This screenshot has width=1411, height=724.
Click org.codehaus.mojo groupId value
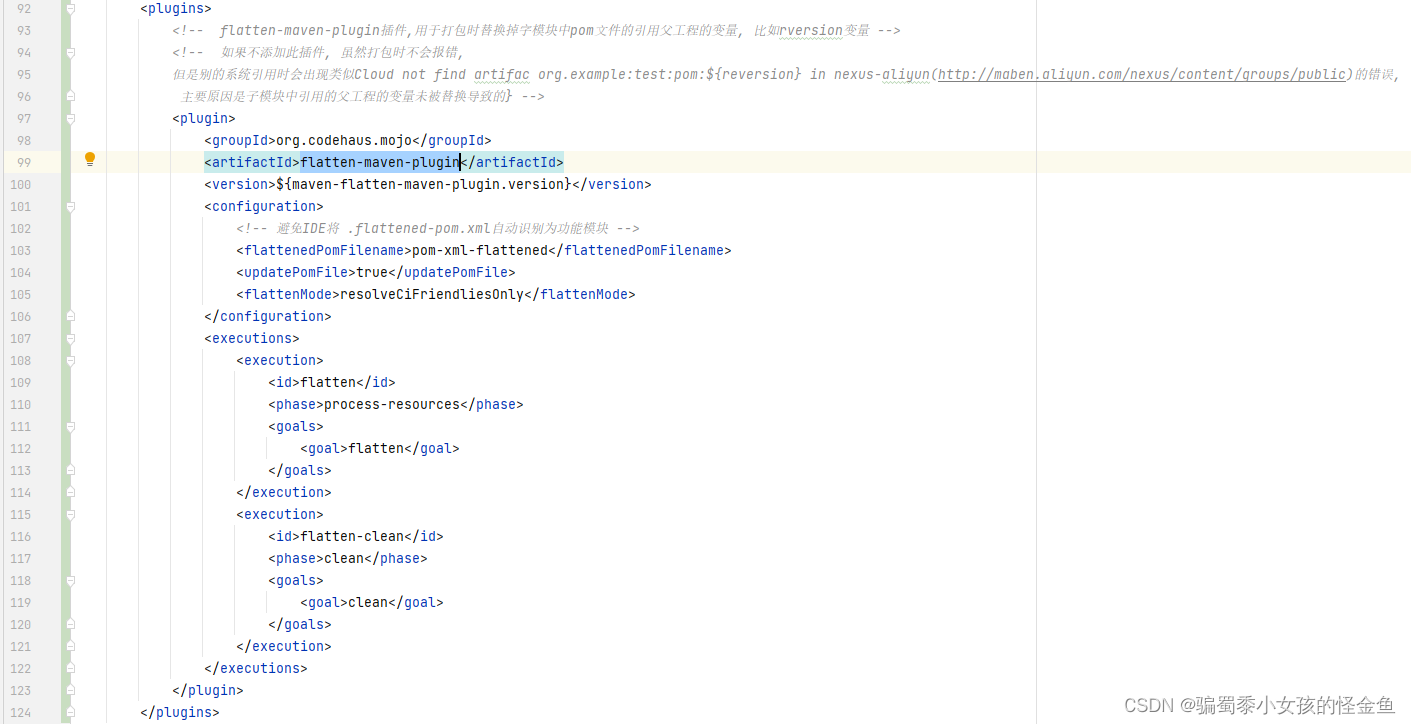[344, 140]
